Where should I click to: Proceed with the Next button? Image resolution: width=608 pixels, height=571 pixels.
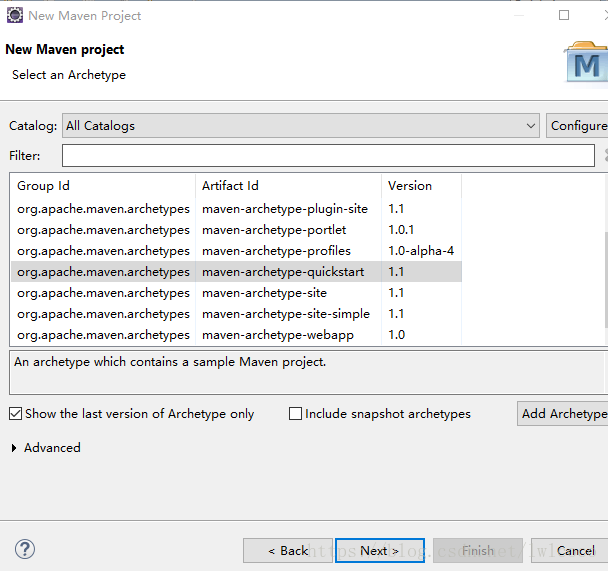click(x=380, y=550)
